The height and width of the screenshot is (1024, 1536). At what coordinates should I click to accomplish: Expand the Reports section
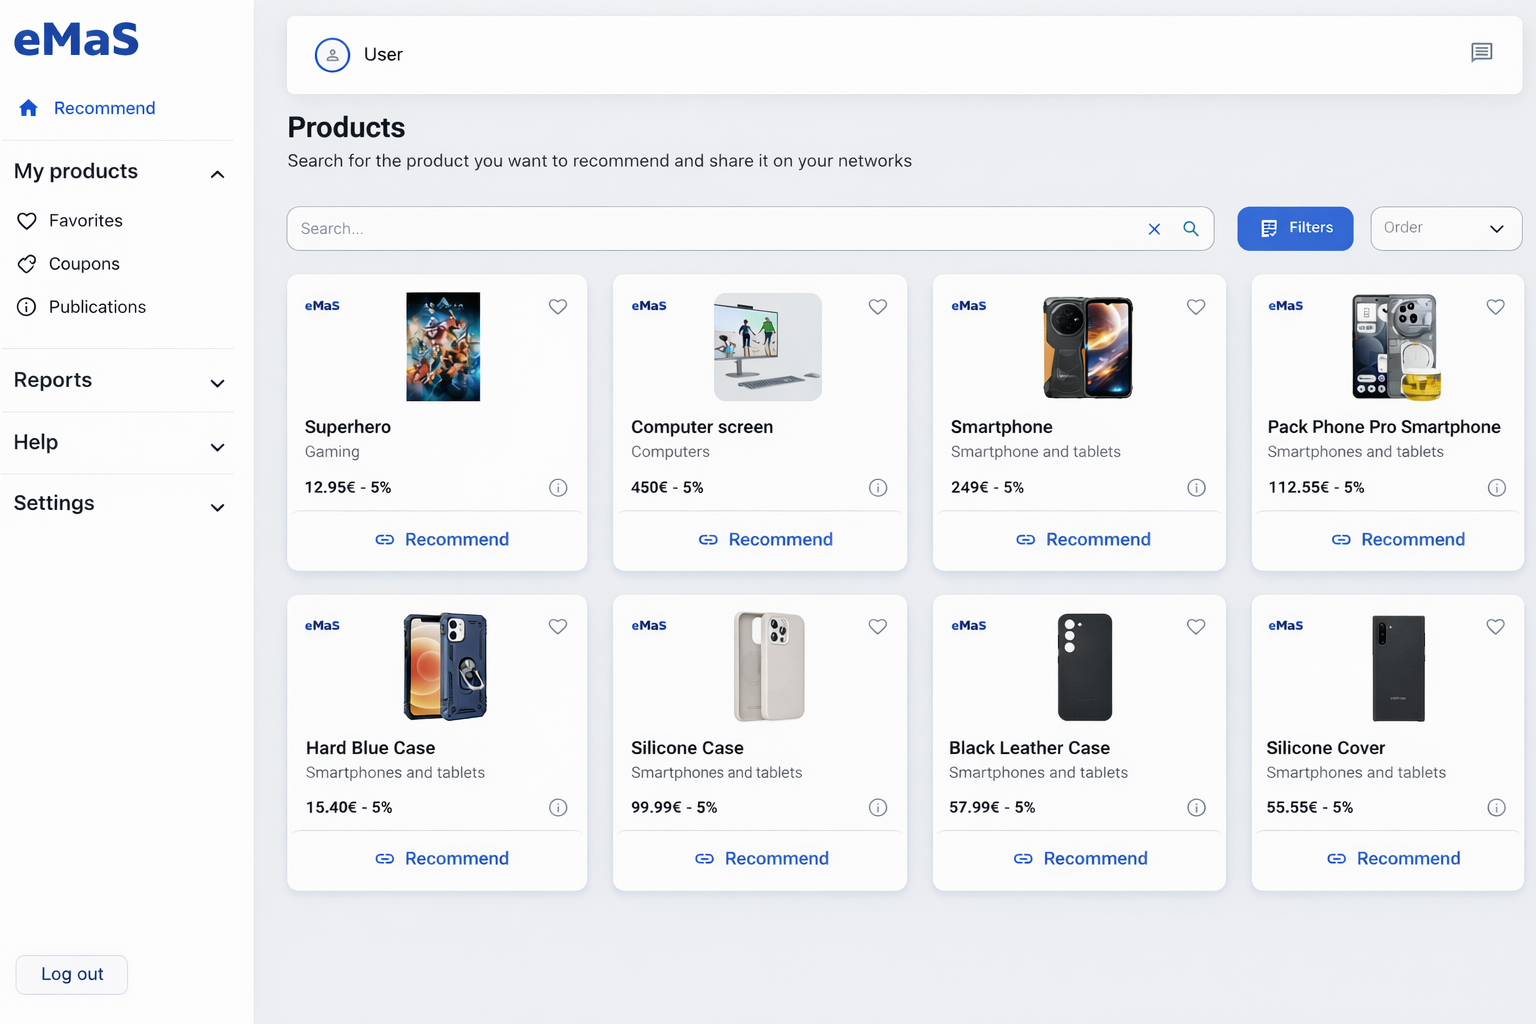(117, 380)
